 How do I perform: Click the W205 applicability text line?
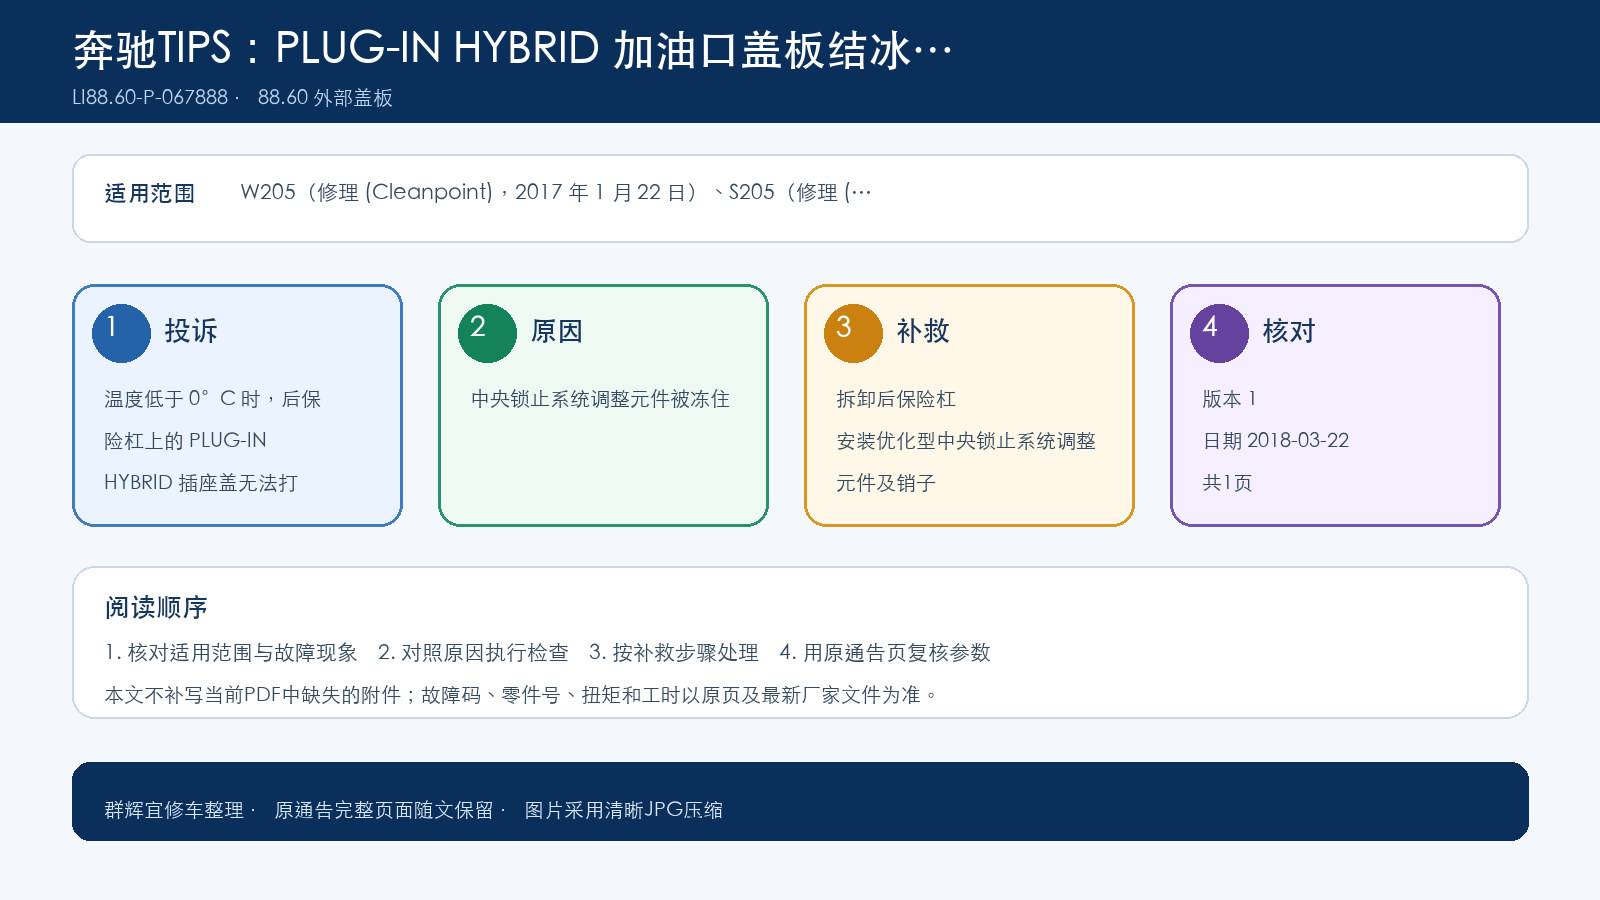click(x=556, y=192)
